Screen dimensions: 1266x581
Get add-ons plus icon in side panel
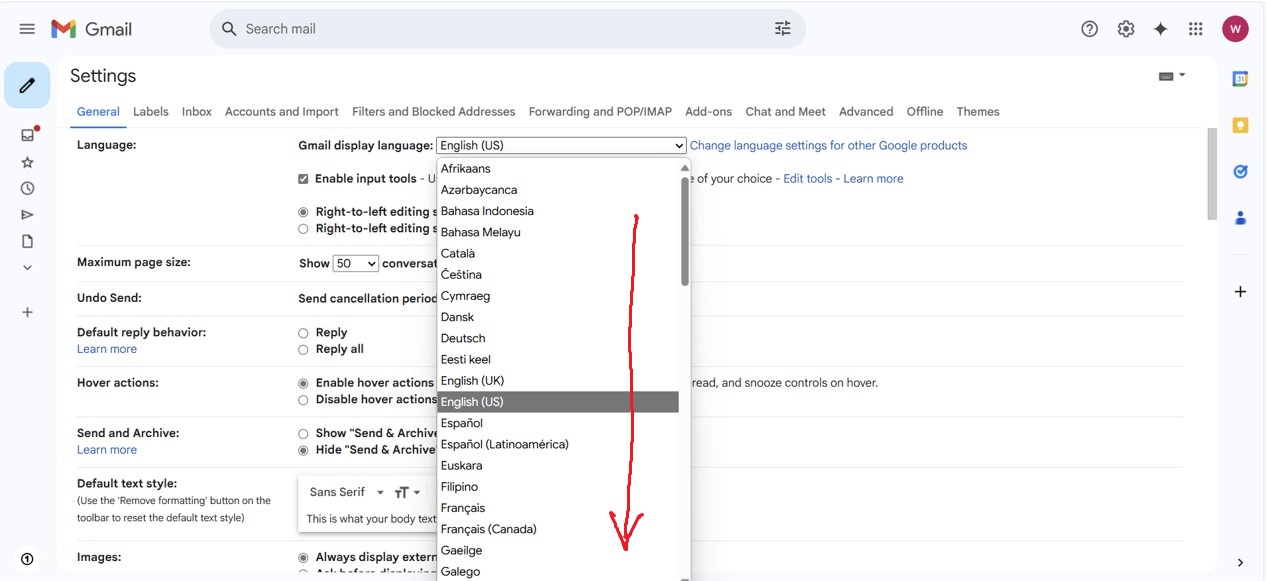tap(1241, 292)
